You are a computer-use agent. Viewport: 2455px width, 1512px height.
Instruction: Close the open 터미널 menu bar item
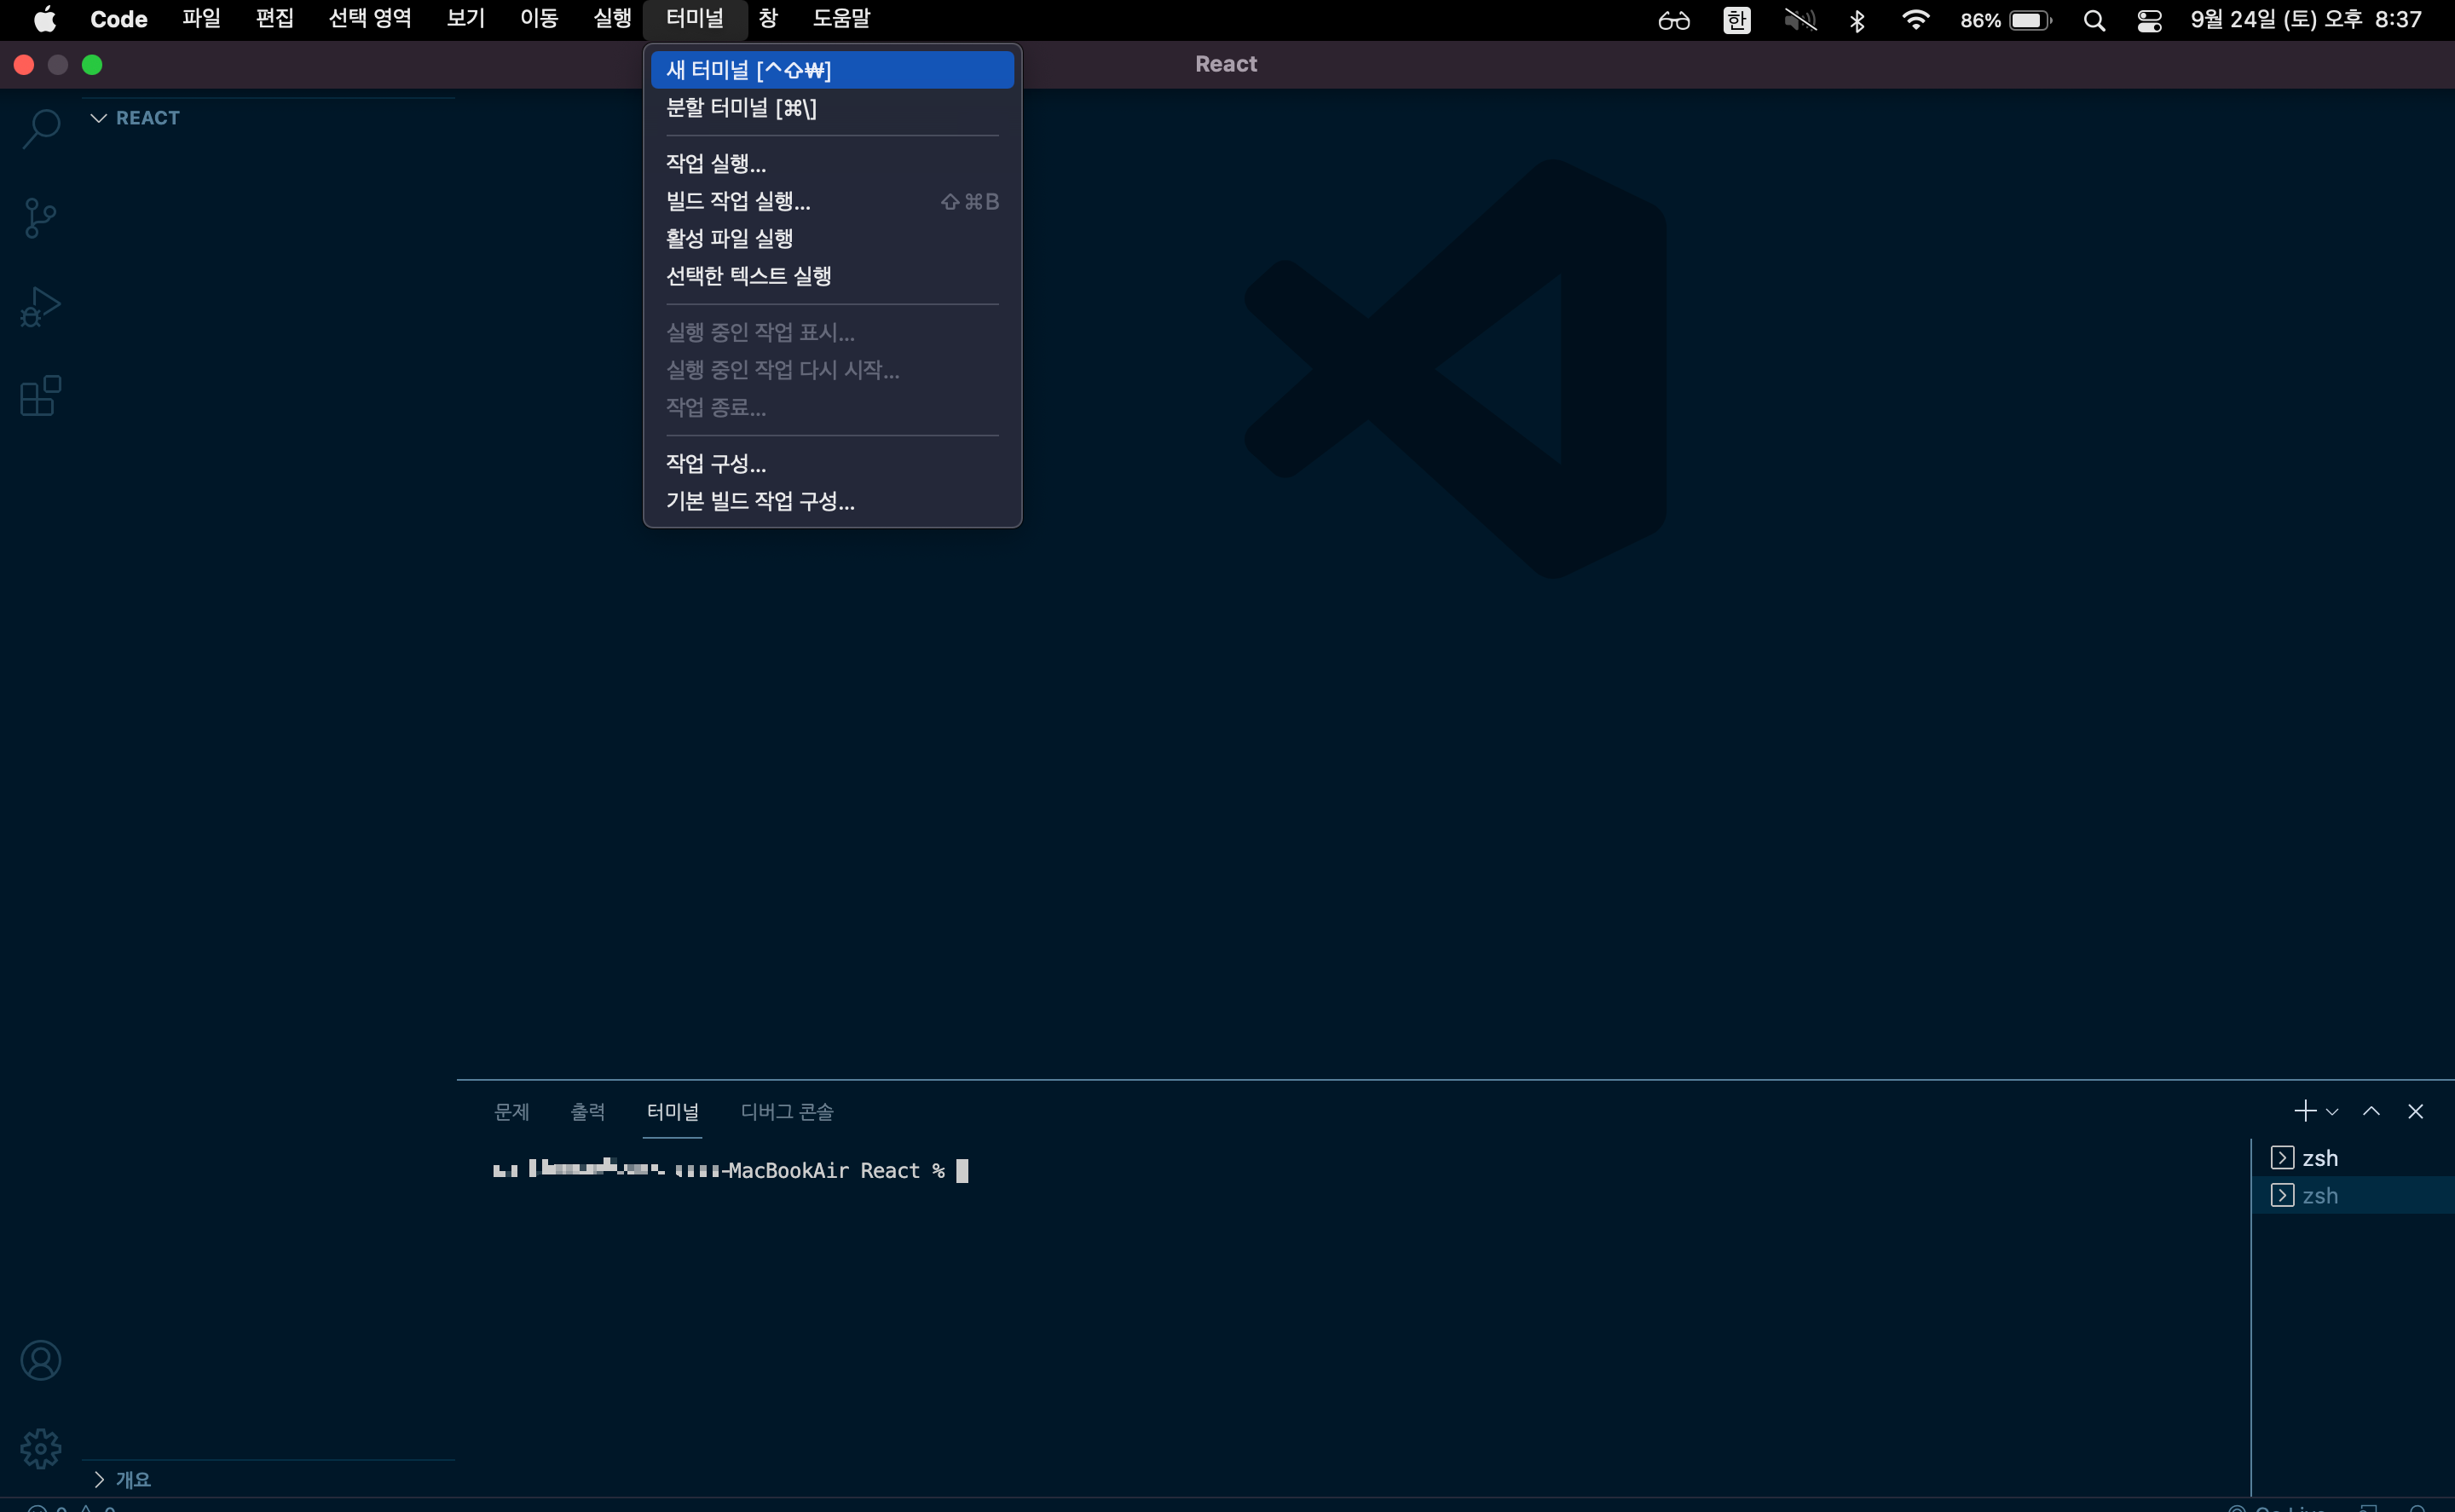(695, 19)
